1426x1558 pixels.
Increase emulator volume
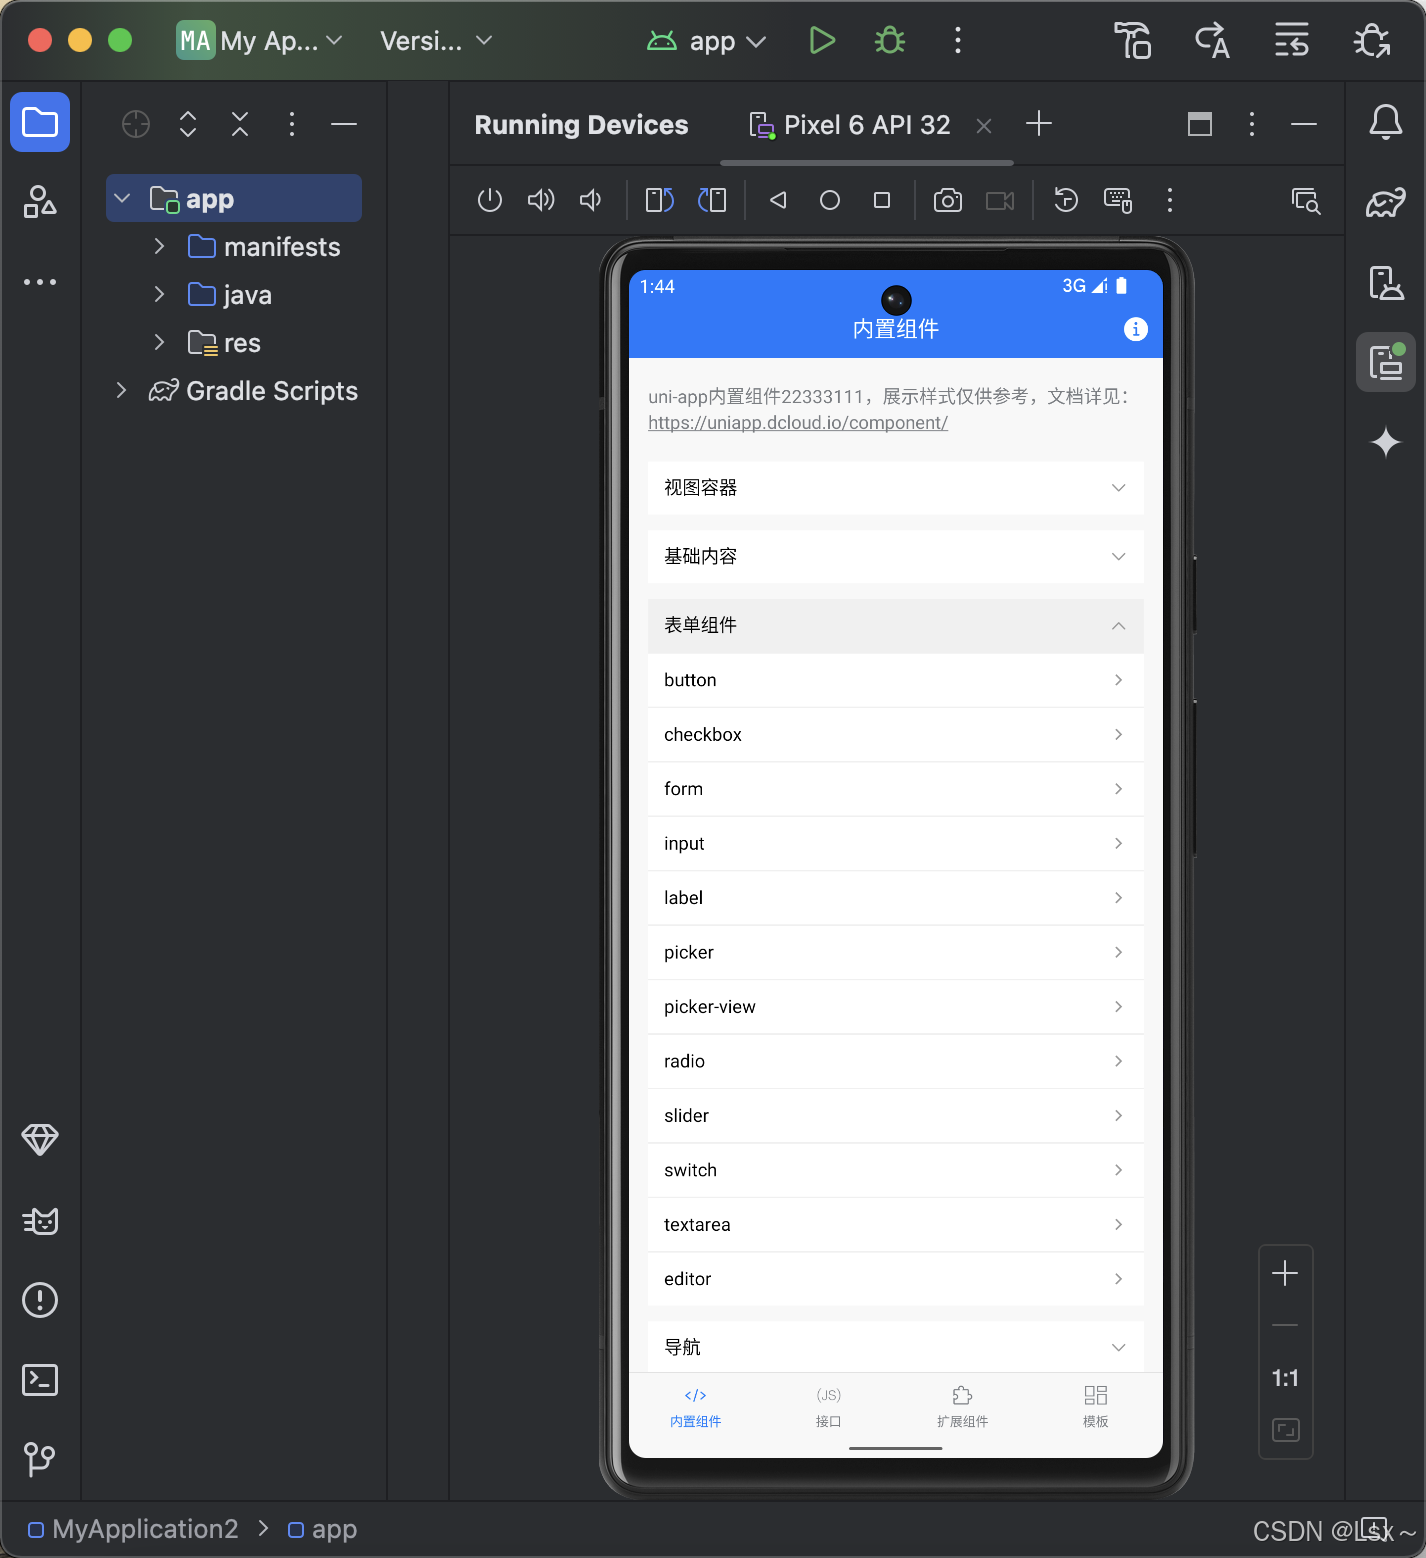541,201
